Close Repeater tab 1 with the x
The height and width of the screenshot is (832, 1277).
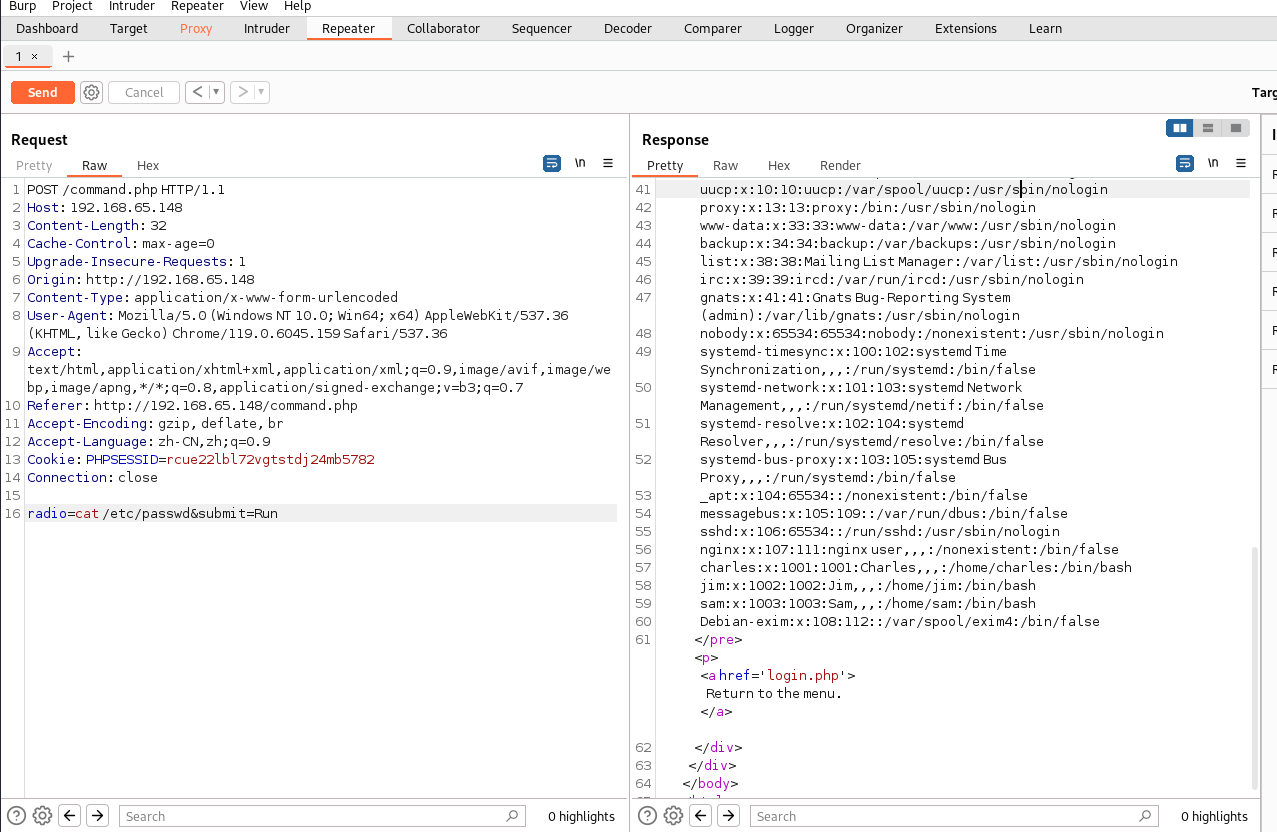(x=34, y=57)
